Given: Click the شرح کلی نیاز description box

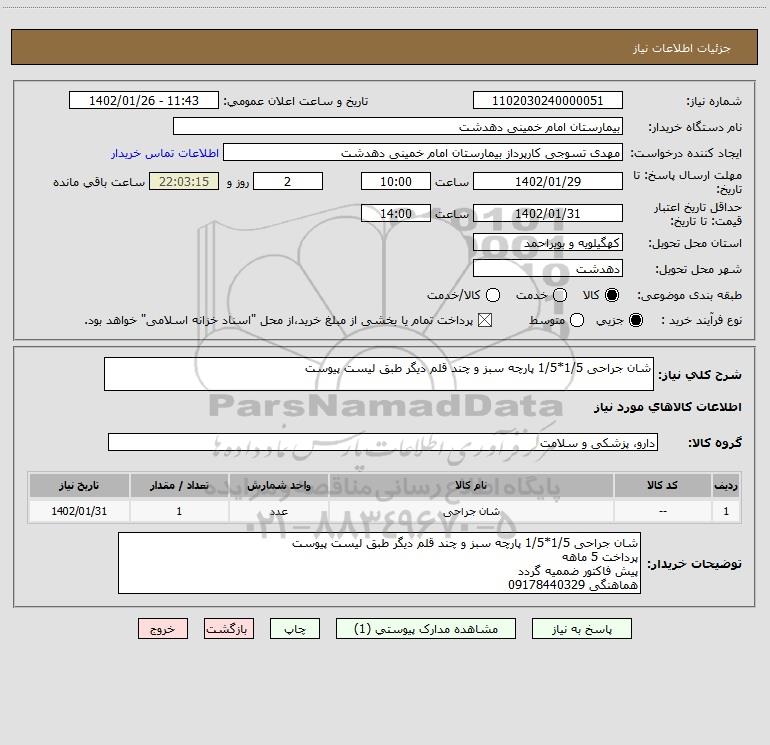Looking at the screenshot, I should [379, 374].
